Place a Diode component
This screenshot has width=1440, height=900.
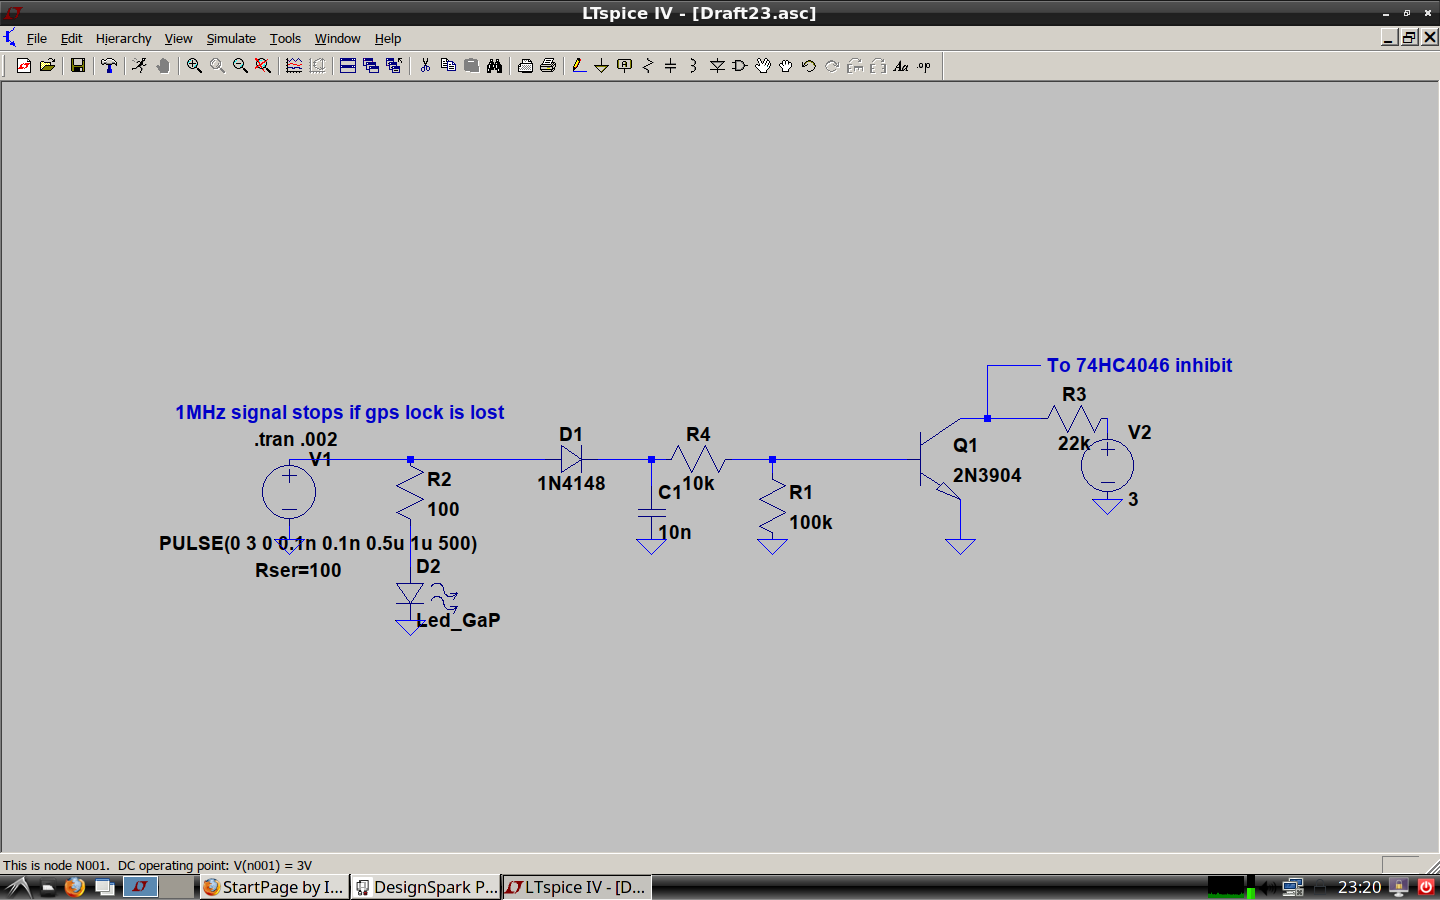[x=717, y=66]
